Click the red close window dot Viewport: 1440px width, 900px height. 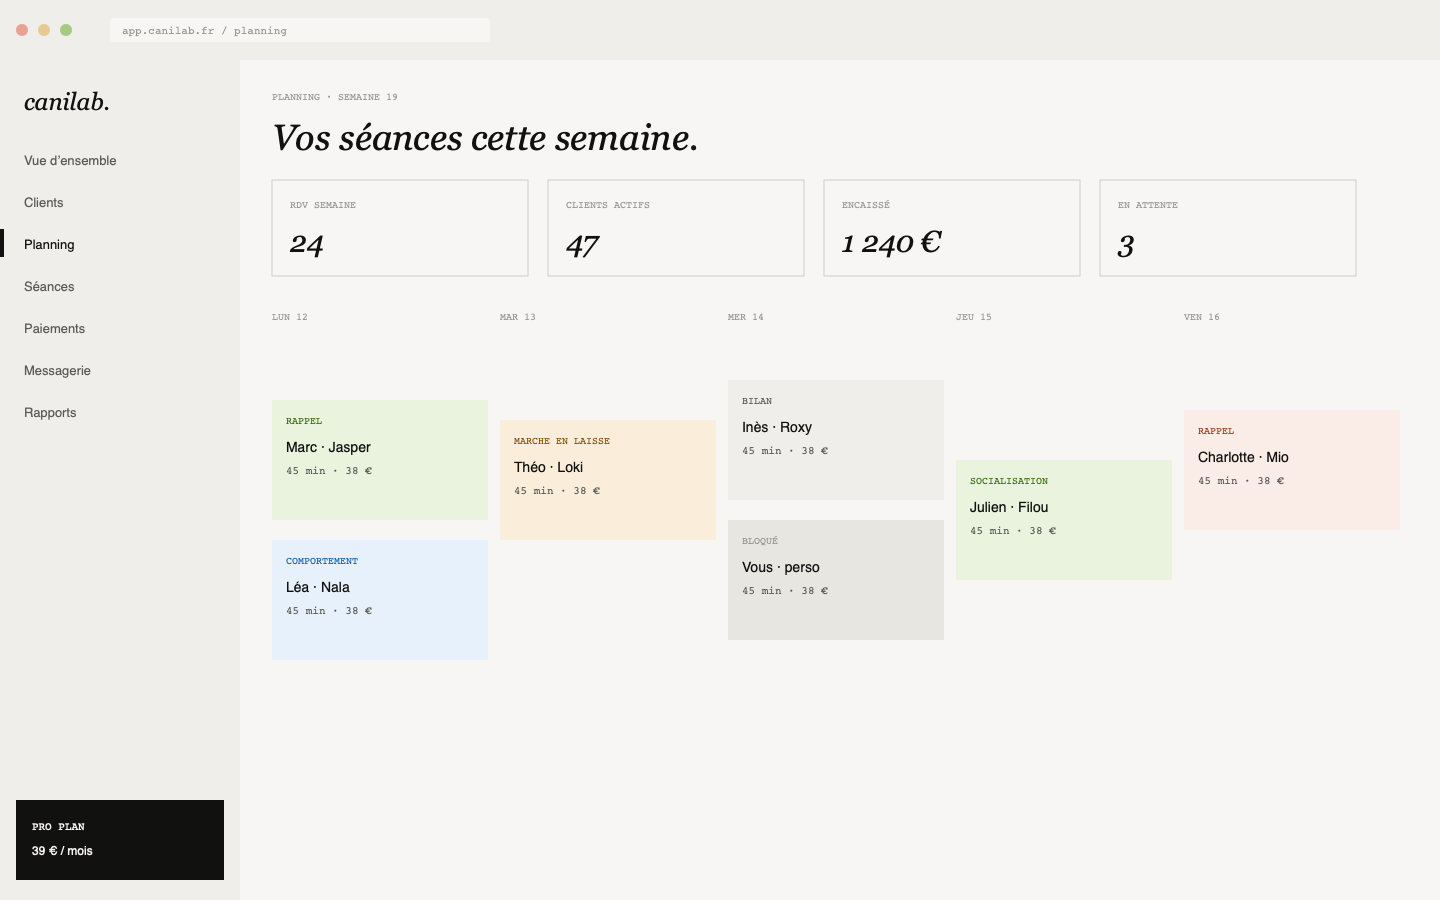[x=22, y=30]
